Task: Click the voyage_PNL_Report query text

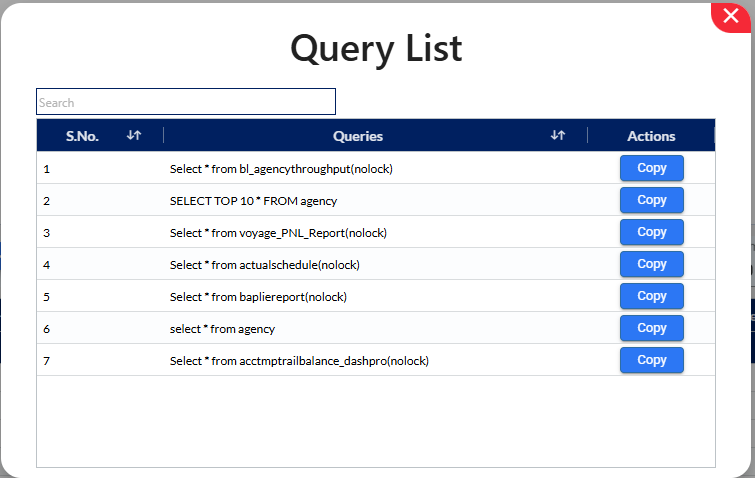Action: click(278, 233)
